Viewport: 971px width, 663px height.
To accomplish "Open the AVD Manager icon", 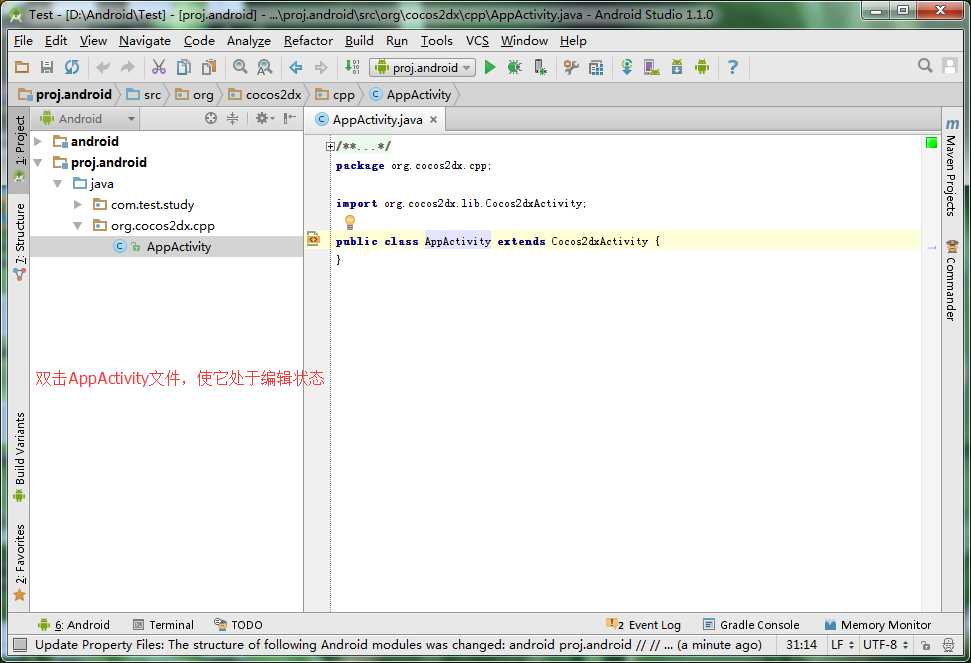I will tap(651, 67).
